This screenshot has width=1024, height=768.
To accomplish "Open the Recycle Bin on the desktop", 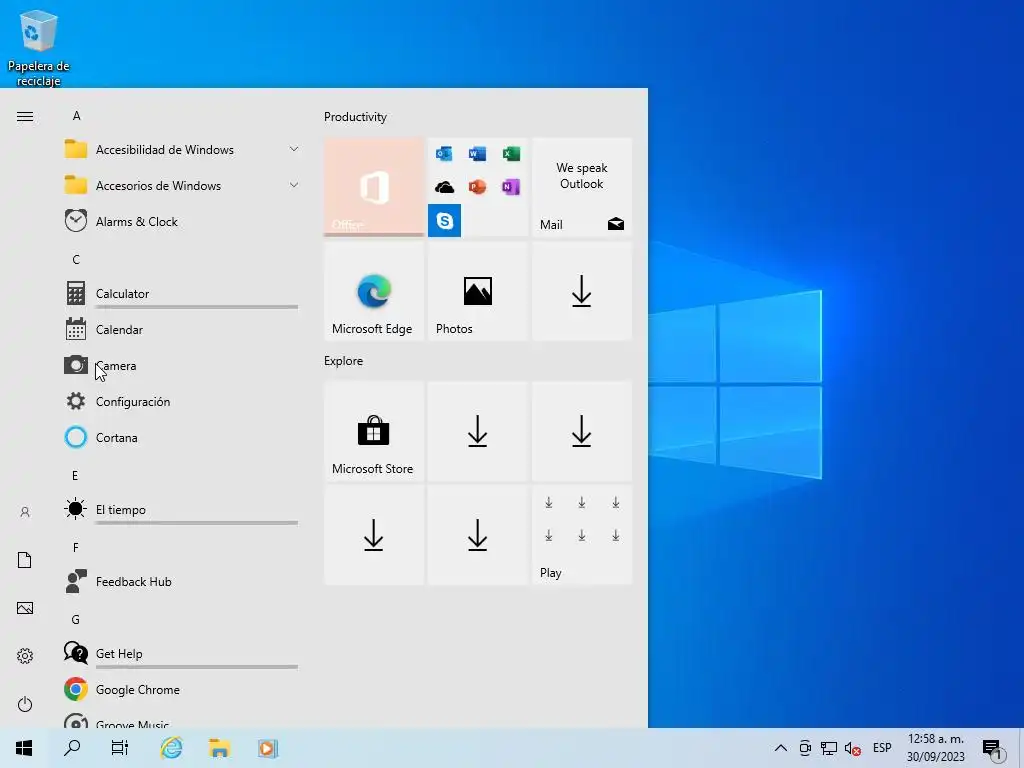I will click(x=39, y=48).
